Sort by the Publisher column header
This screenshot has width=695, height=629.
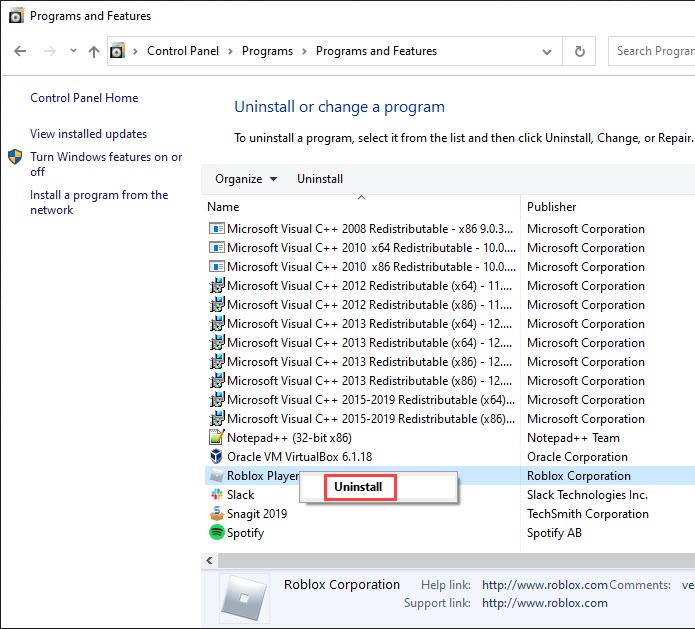point(551,207)
